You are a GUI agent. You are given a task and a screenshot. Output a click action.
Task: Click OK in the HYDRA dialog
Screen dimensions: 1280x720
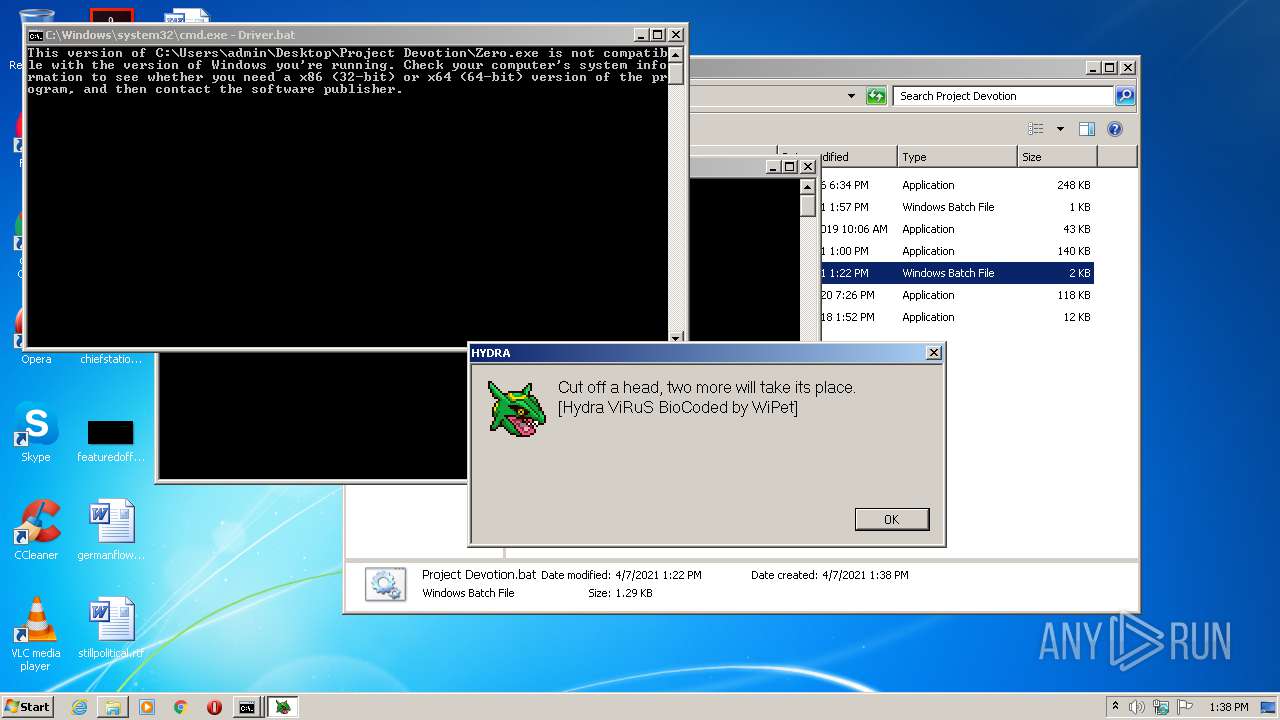coord(892,519)
